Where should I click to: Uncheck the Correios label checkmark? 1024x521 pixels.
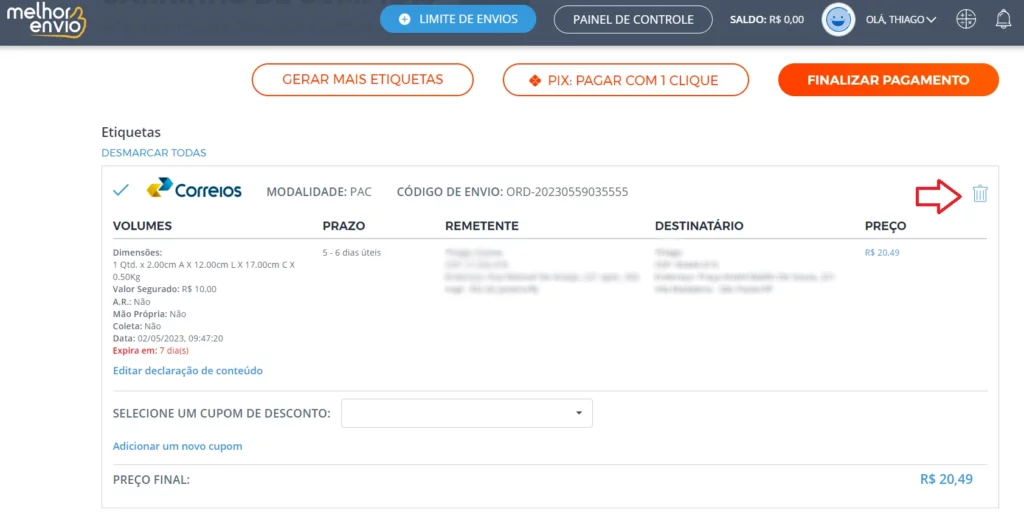[x=121, y=190]
